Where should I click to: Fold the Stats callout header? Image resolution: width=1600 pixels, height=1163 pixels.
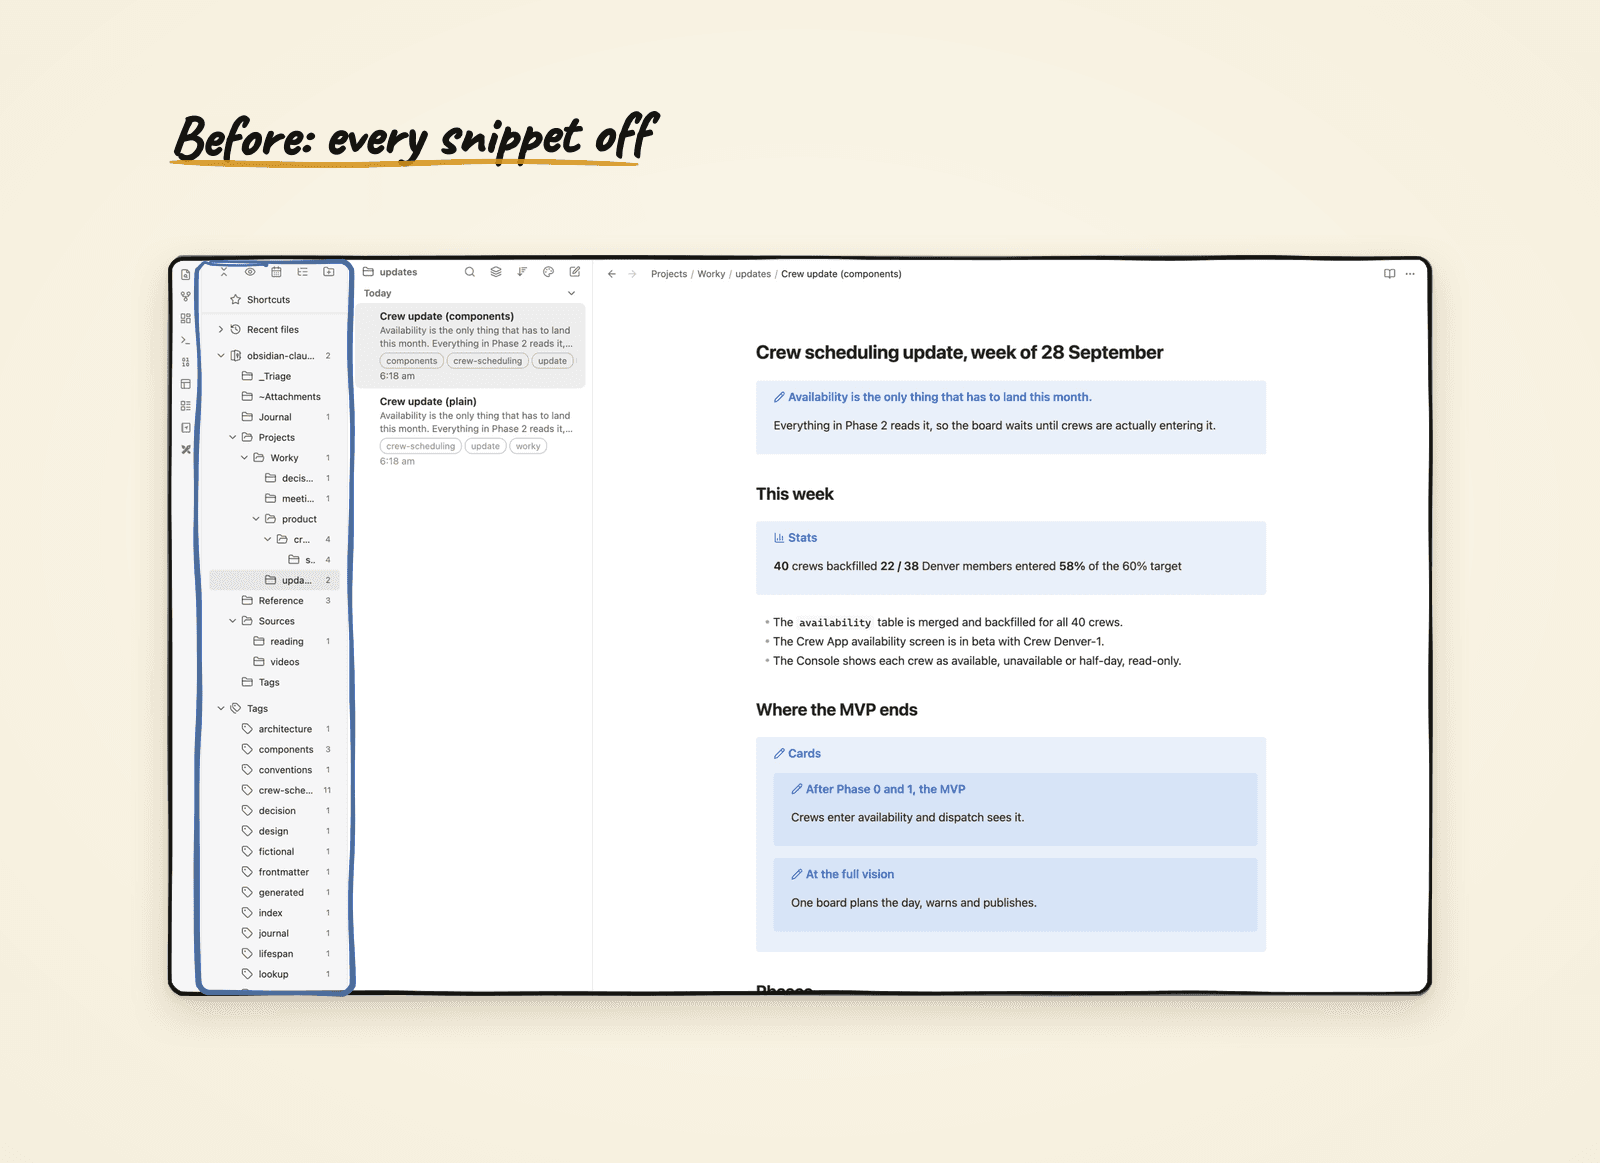click(x=796, y=538)
